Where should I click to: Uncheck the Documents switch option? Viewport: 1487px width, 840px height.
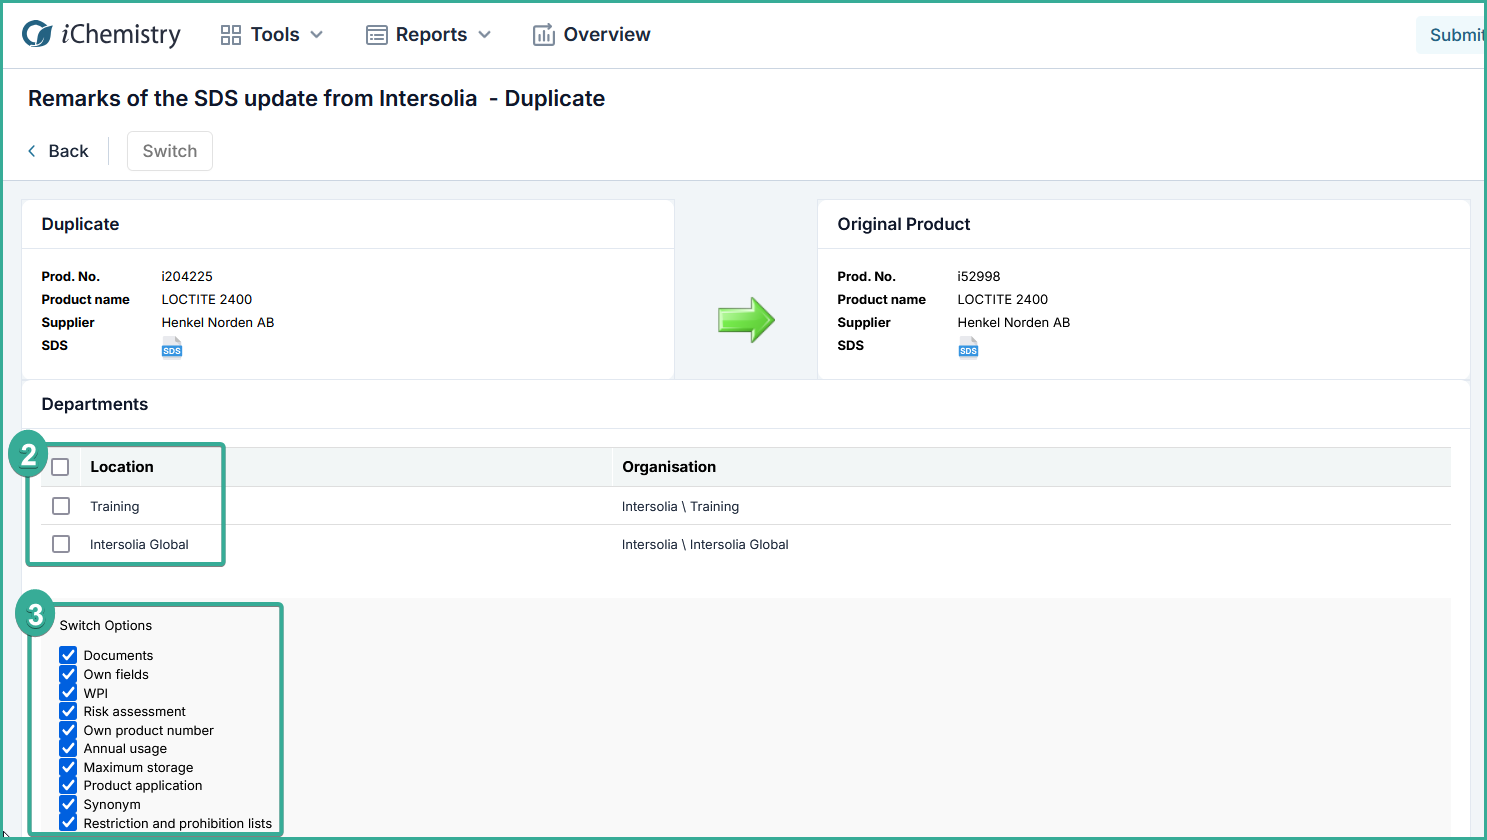[68, 655]
